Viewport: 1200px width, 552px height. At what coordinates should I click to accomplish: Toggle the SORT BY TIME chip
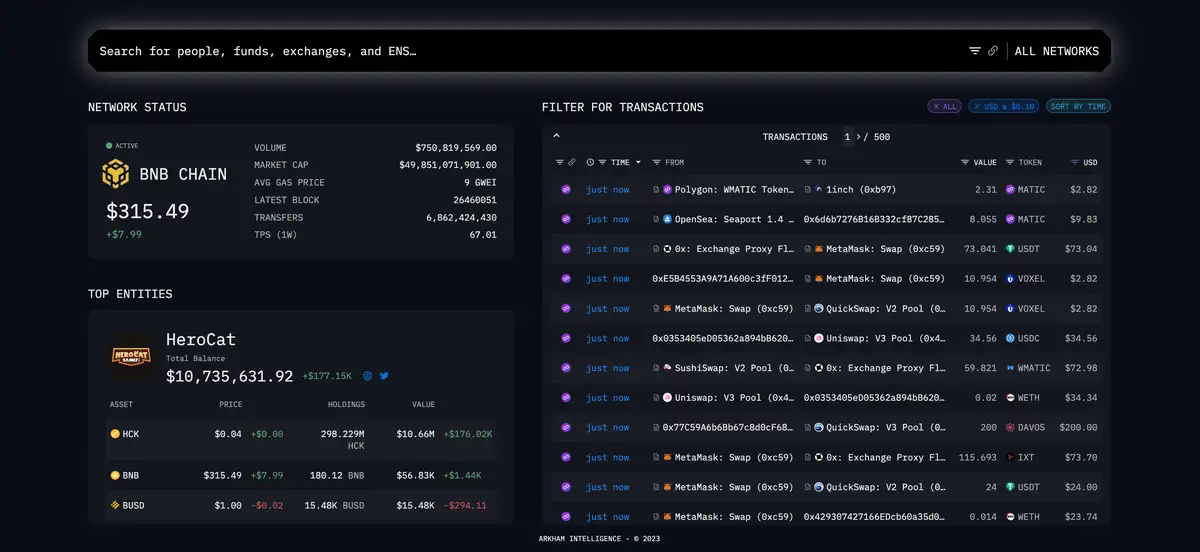[1078, 106]
